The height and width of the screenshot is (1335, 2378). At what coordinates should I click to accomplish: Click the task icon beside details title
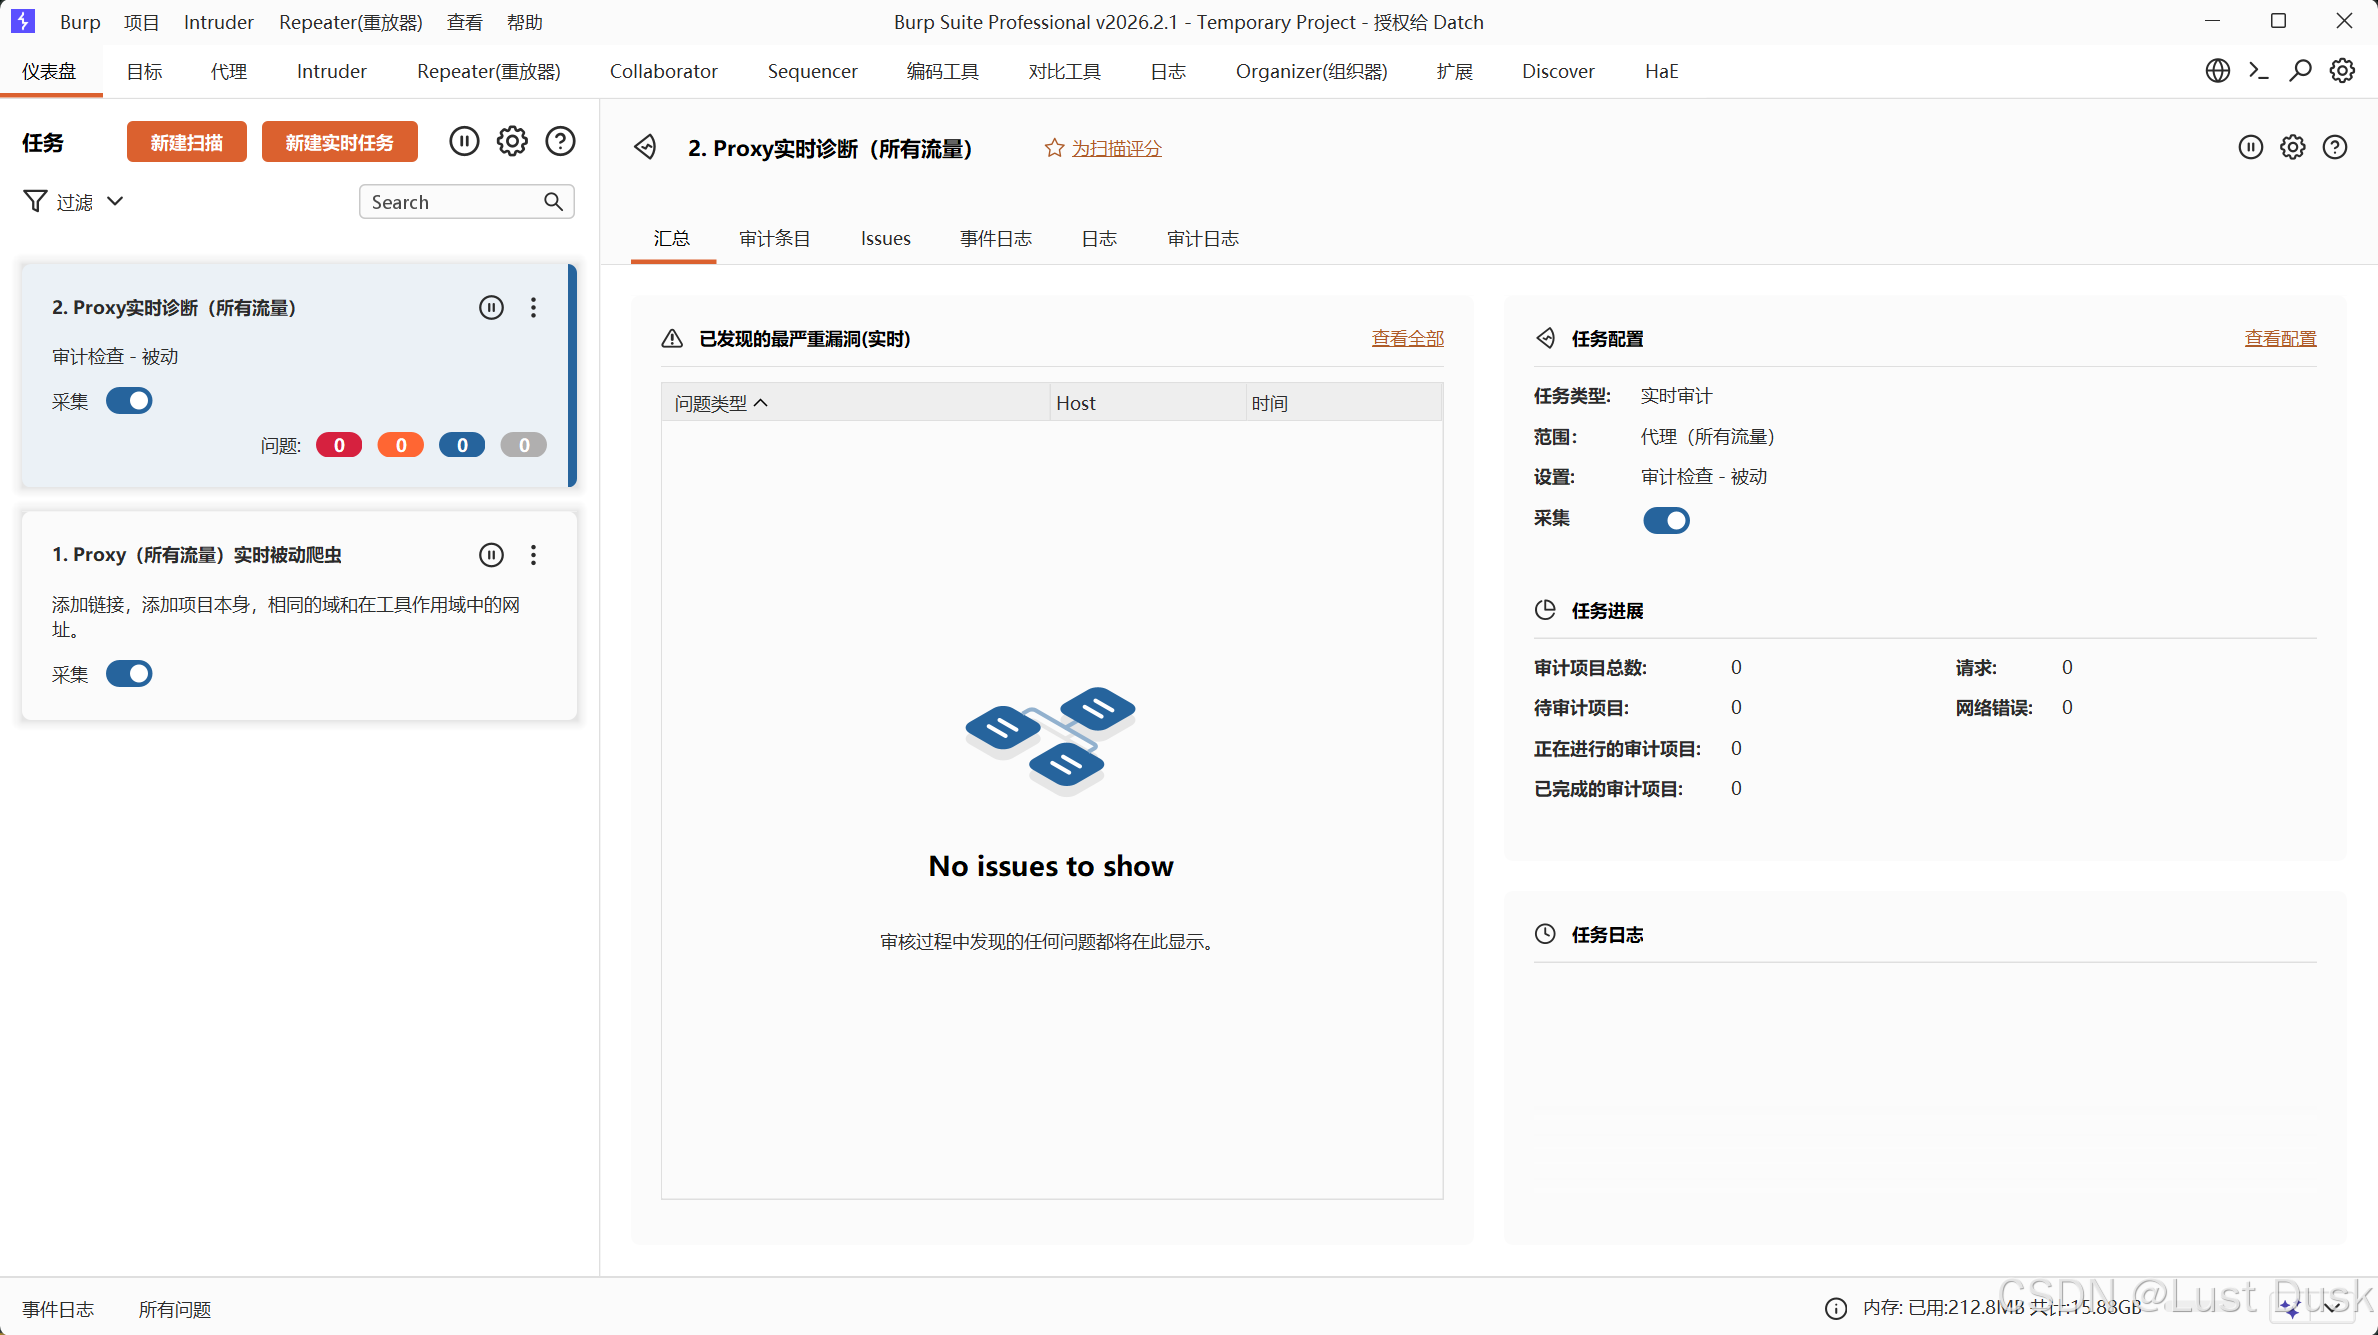[x=646, y=148]
